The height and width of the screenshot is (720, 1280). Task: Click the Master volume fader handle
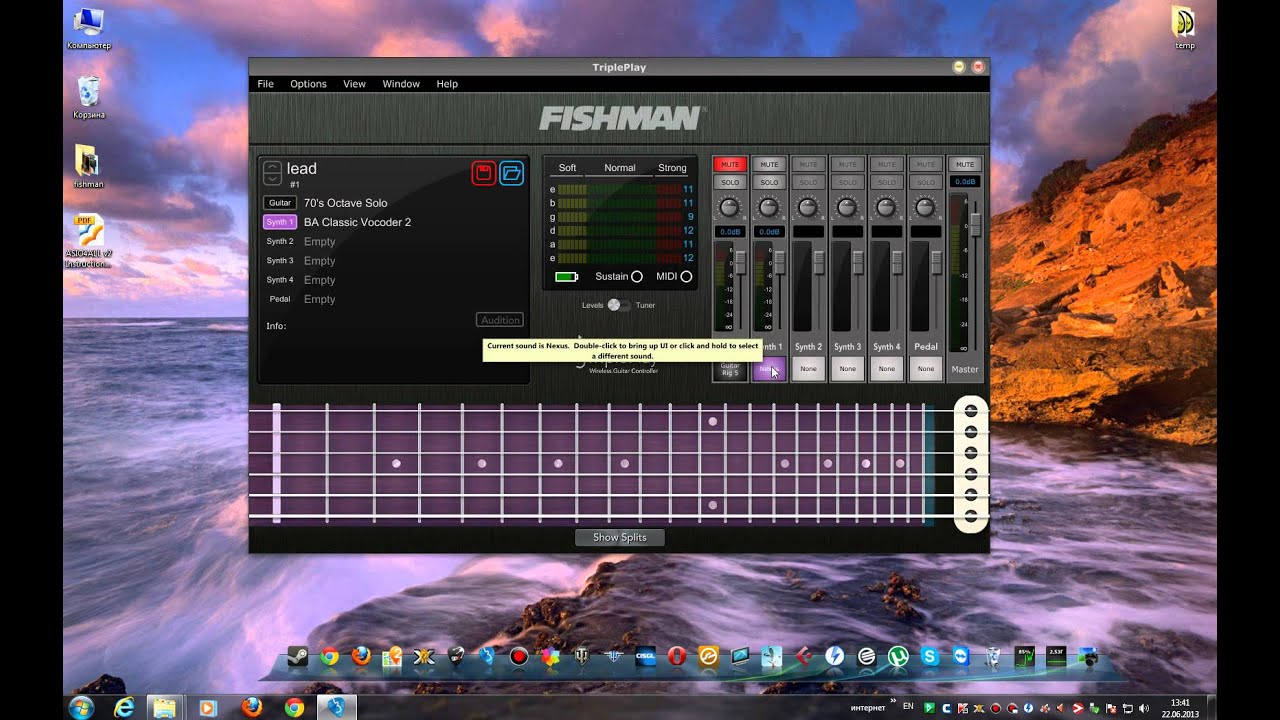coord(976,224)
